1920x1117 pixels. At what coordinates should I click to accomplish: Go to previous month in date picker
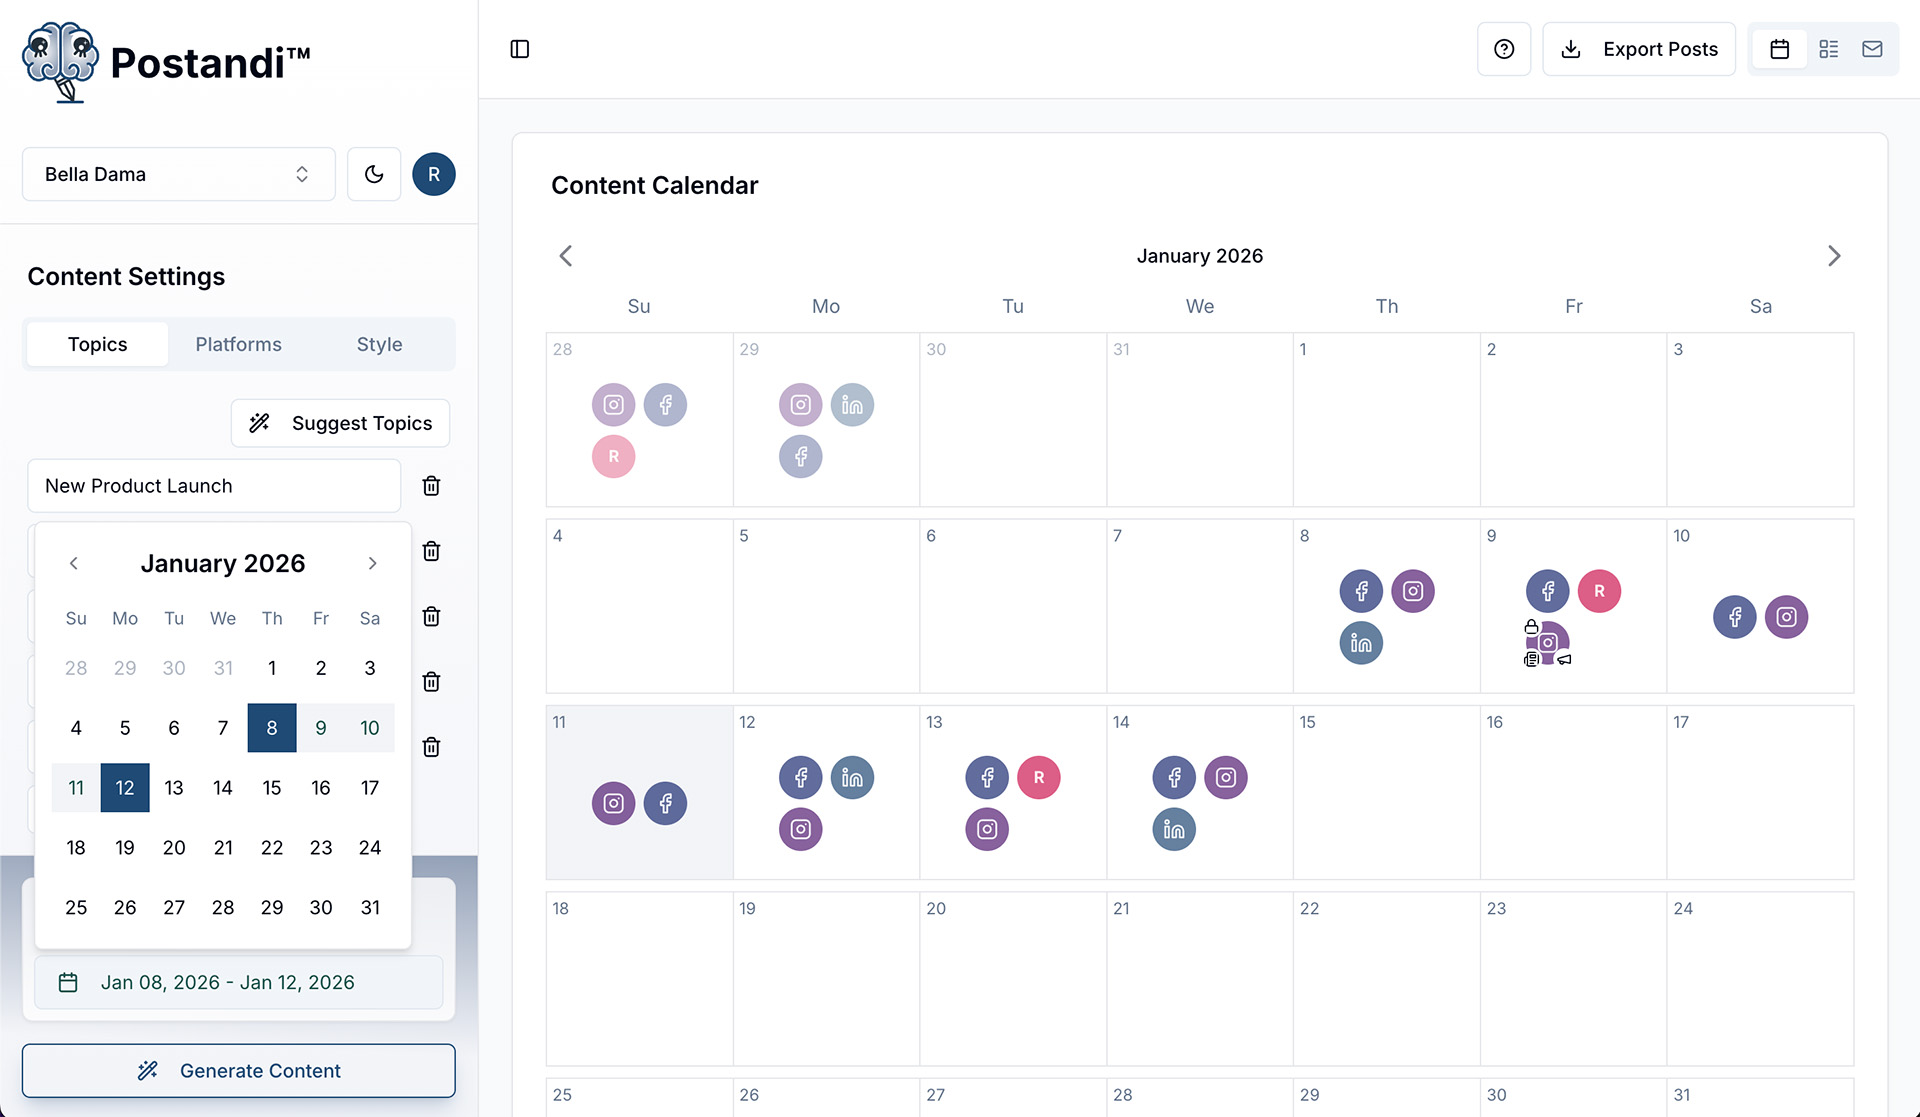tap(74, 563)
